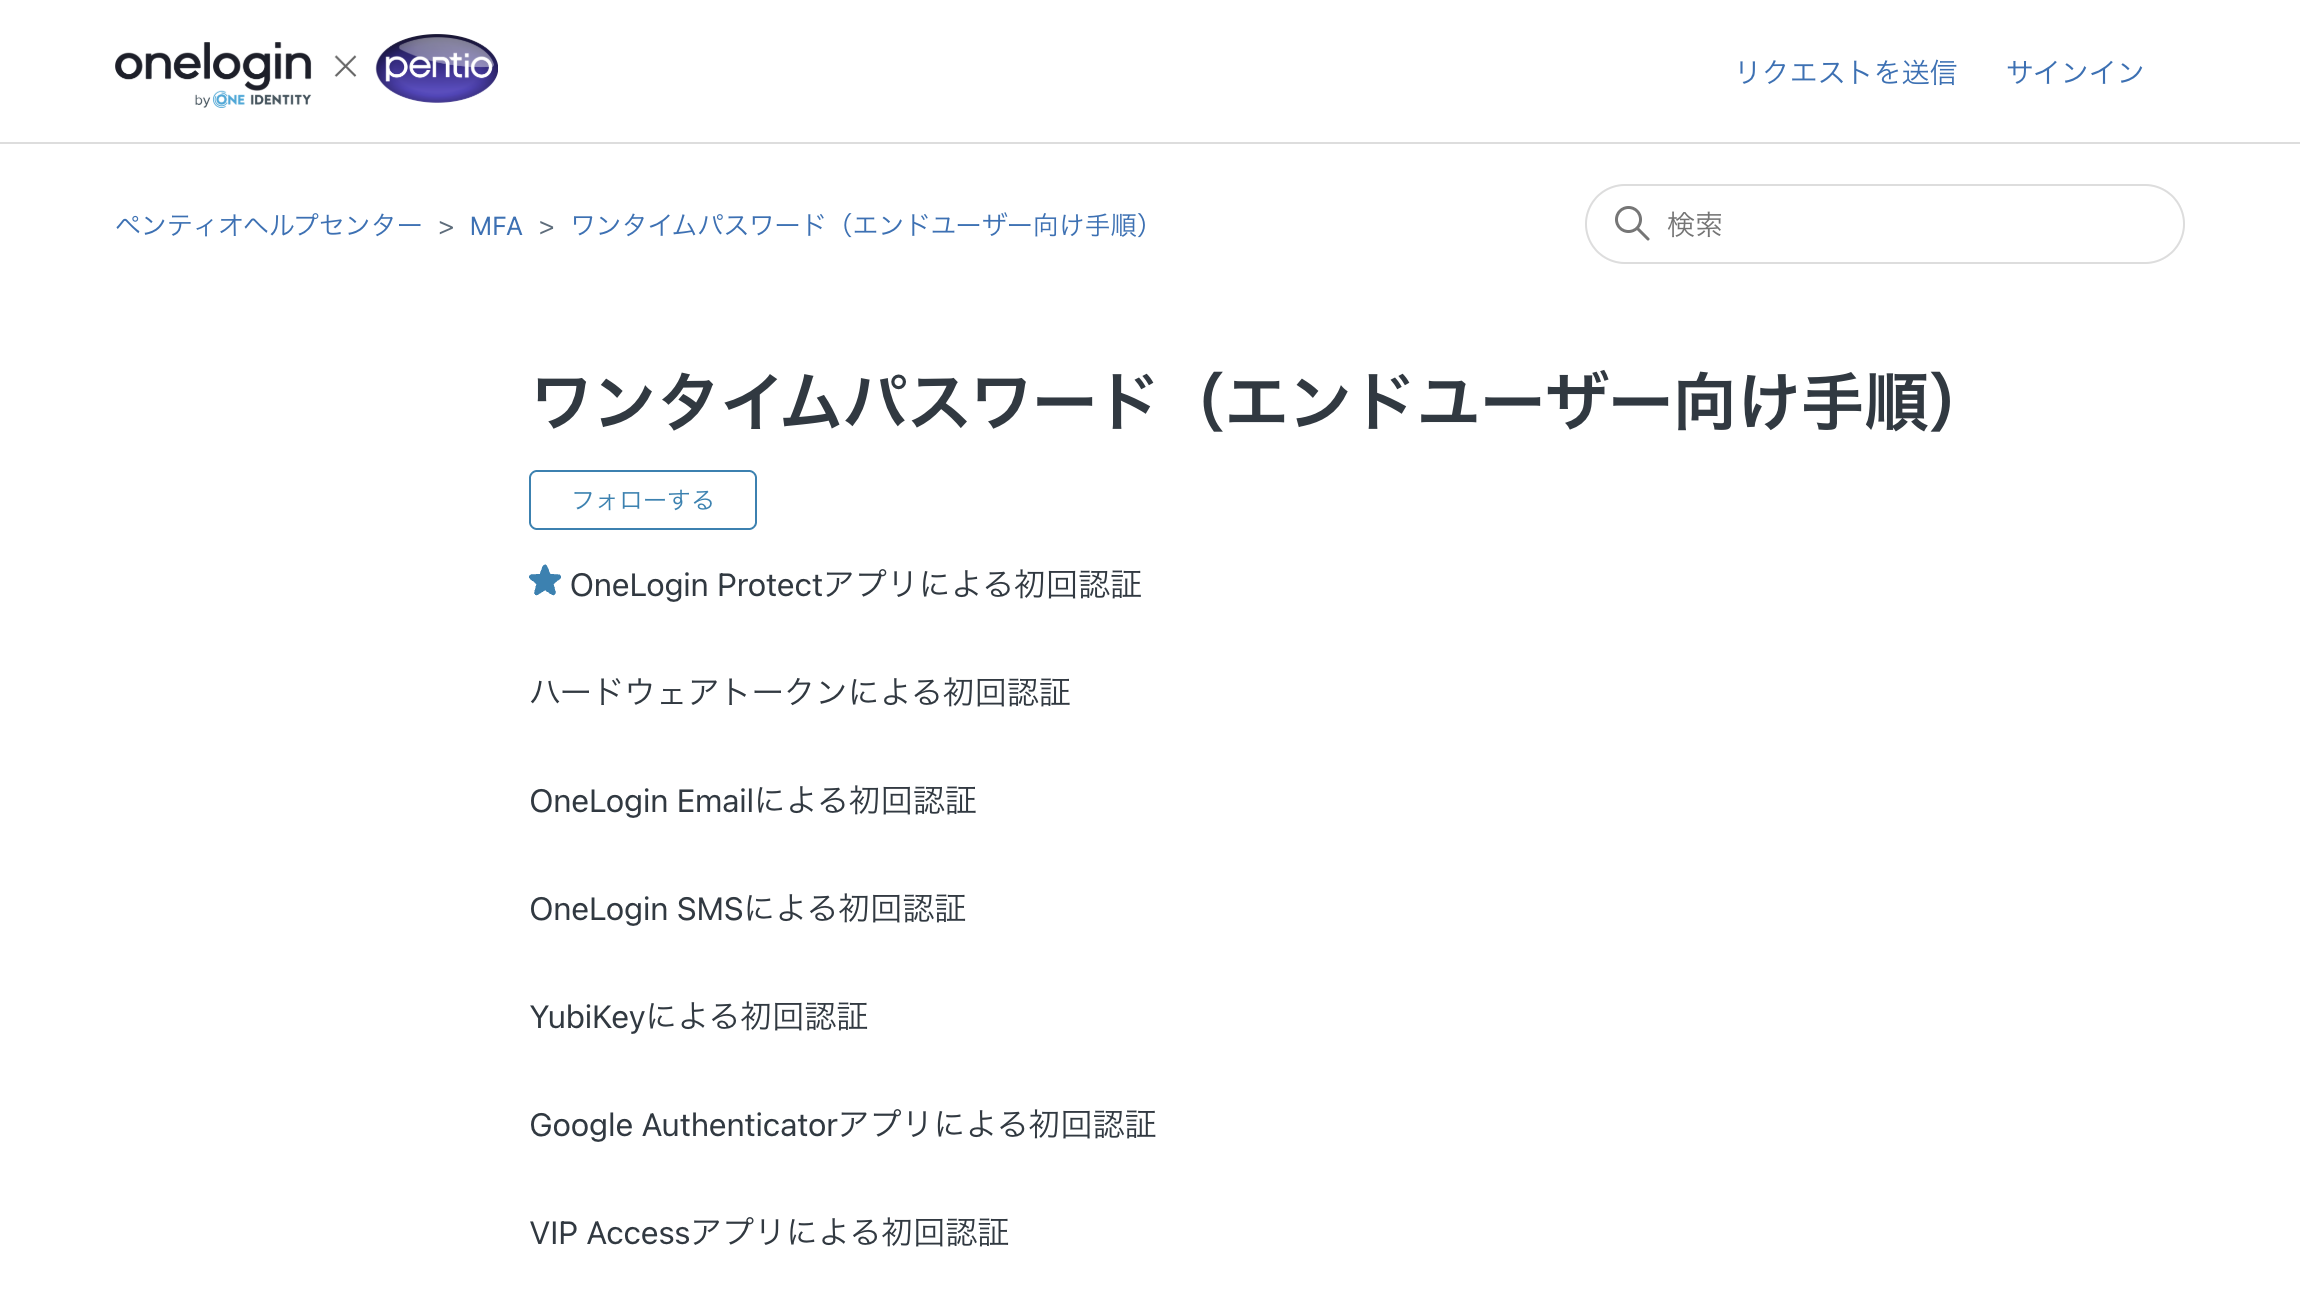
Task: Click the page heading ワンタイムパスワード（エンドユーザー向け手順）
Action: coord(1243,402)
